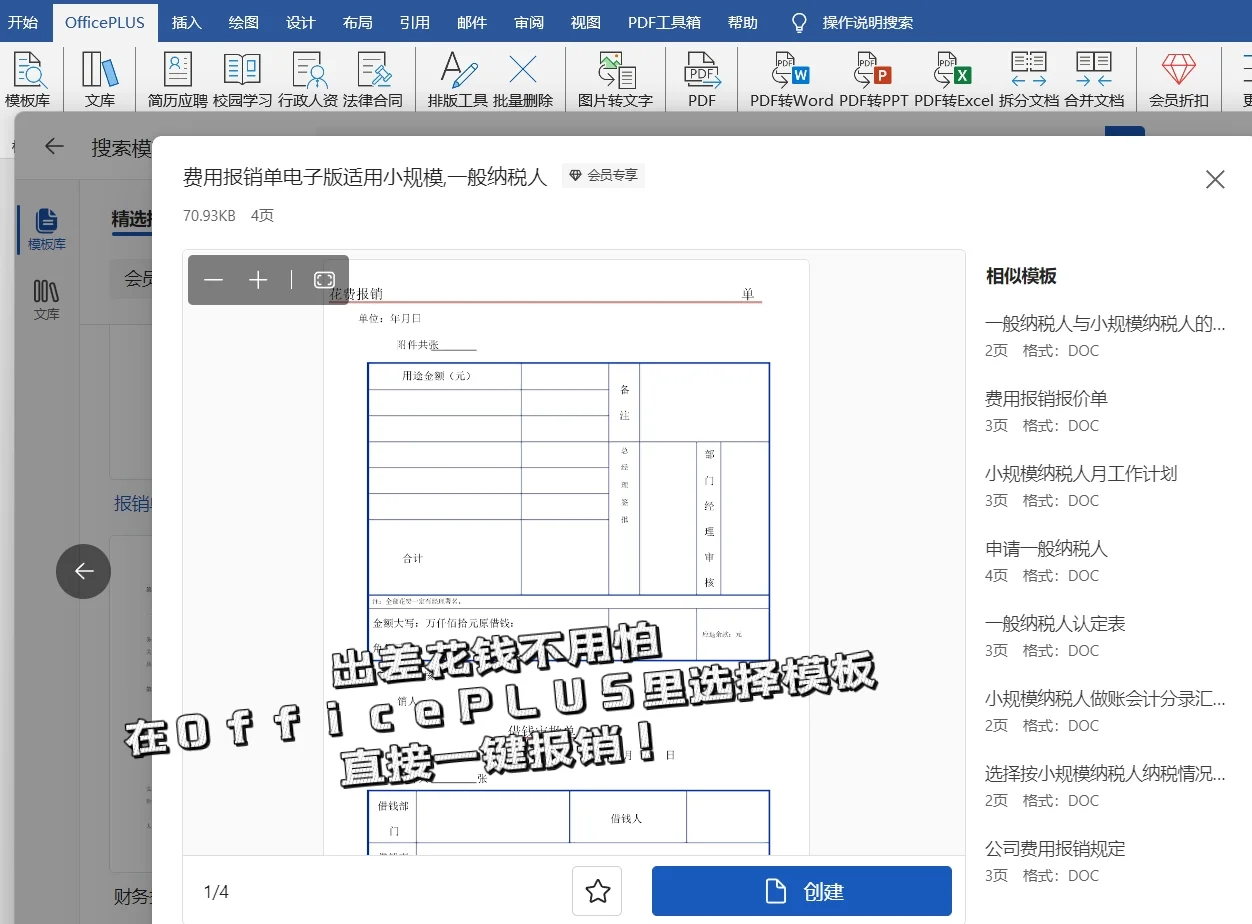Open the 模板库 ribbon button
The image size is (1252, 924).
pos(28,79)
